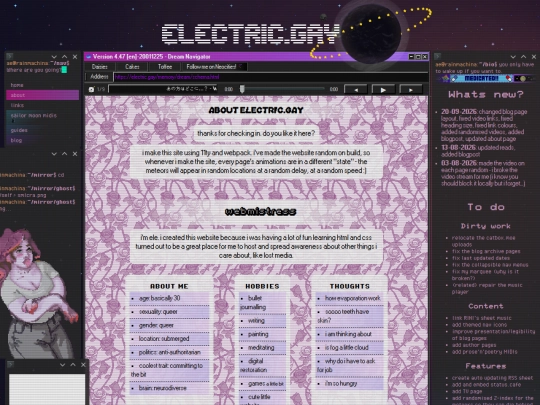Viewport: 540px width, 405px height.
Task: Click the 'Dirty work' to-do subheading
Action: pos(486,226)
